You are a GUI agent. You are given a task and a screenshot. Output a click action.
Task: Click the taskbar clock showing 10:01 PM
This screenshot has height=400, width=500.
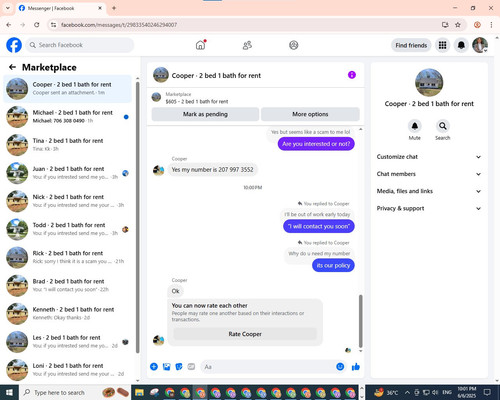[x=467, y=392]
